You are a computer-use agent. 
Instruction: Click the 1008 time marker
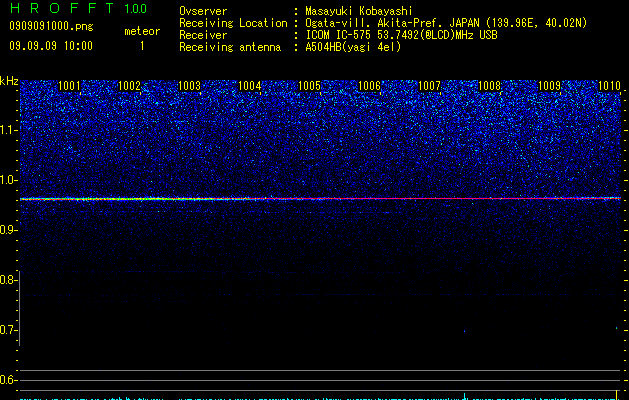point(490,86)
